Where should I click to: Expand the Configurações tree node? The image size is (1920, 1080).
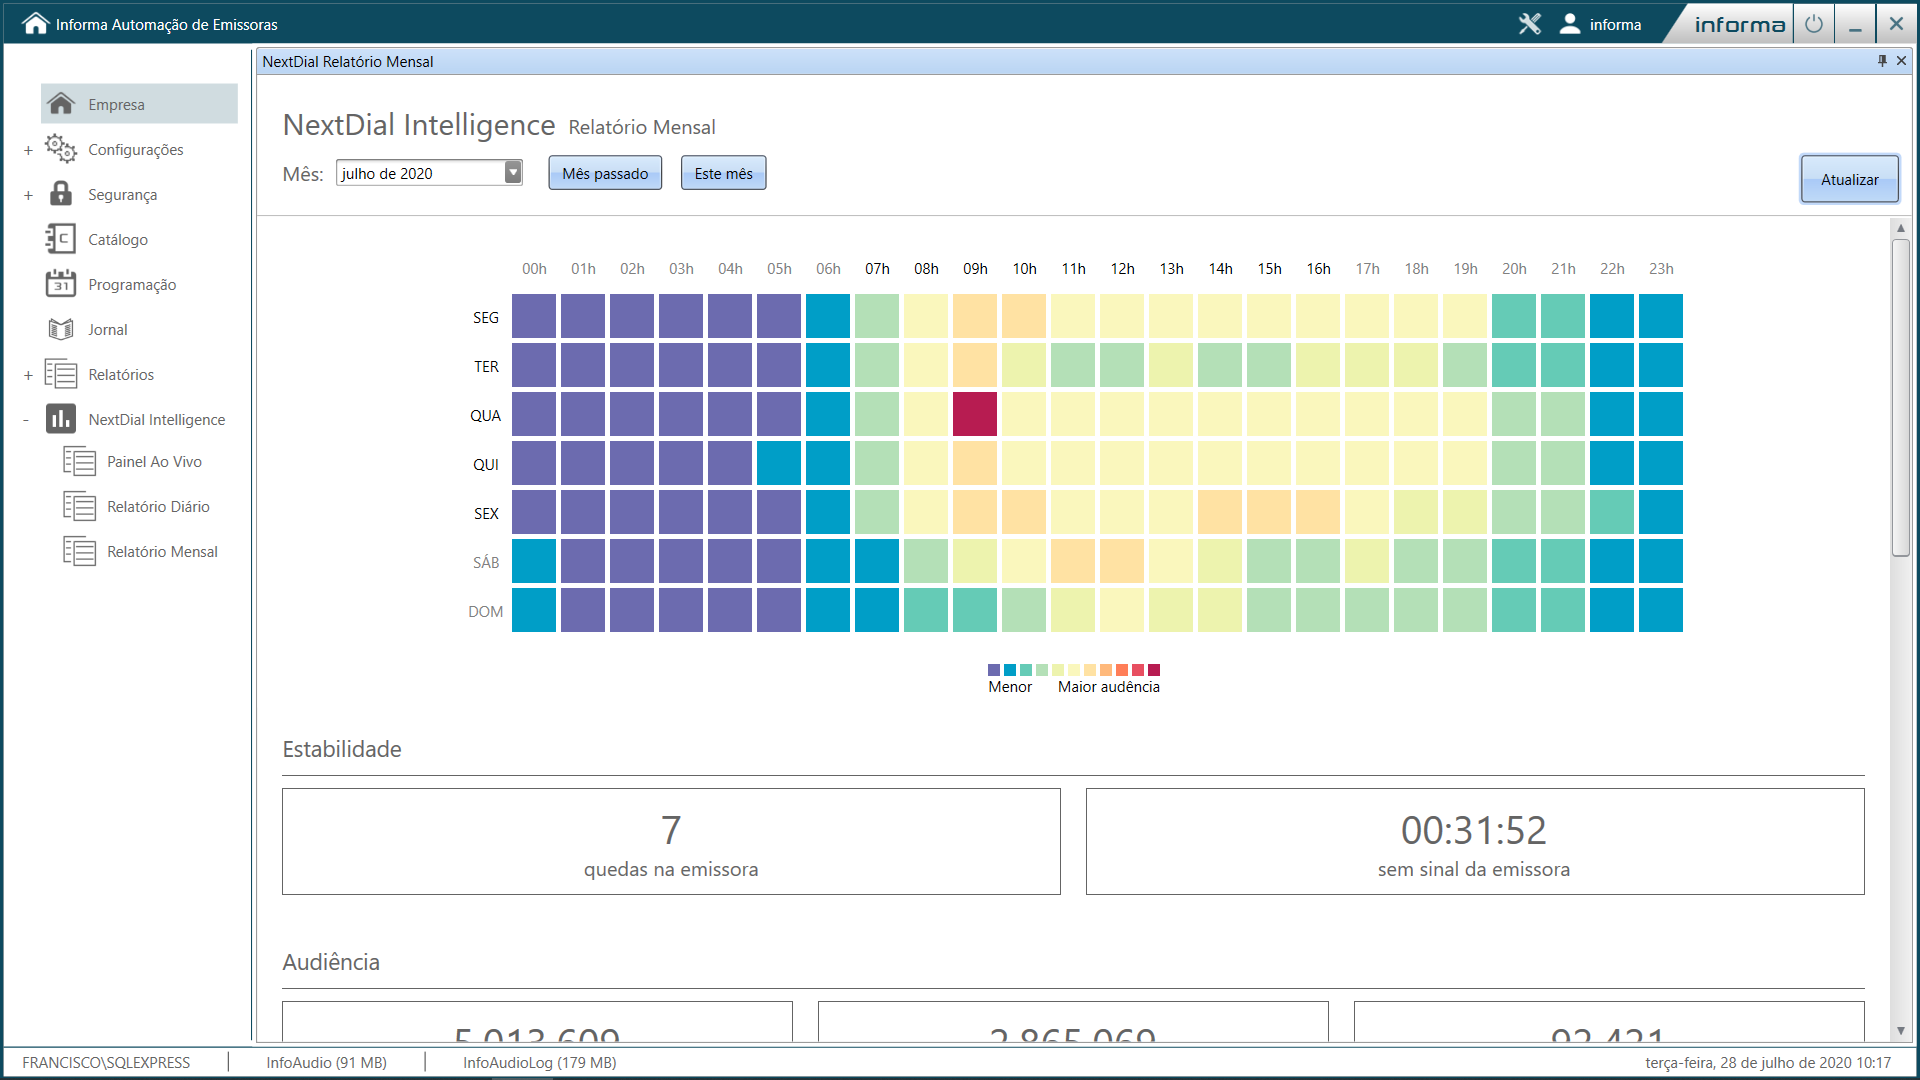point(28,150)
